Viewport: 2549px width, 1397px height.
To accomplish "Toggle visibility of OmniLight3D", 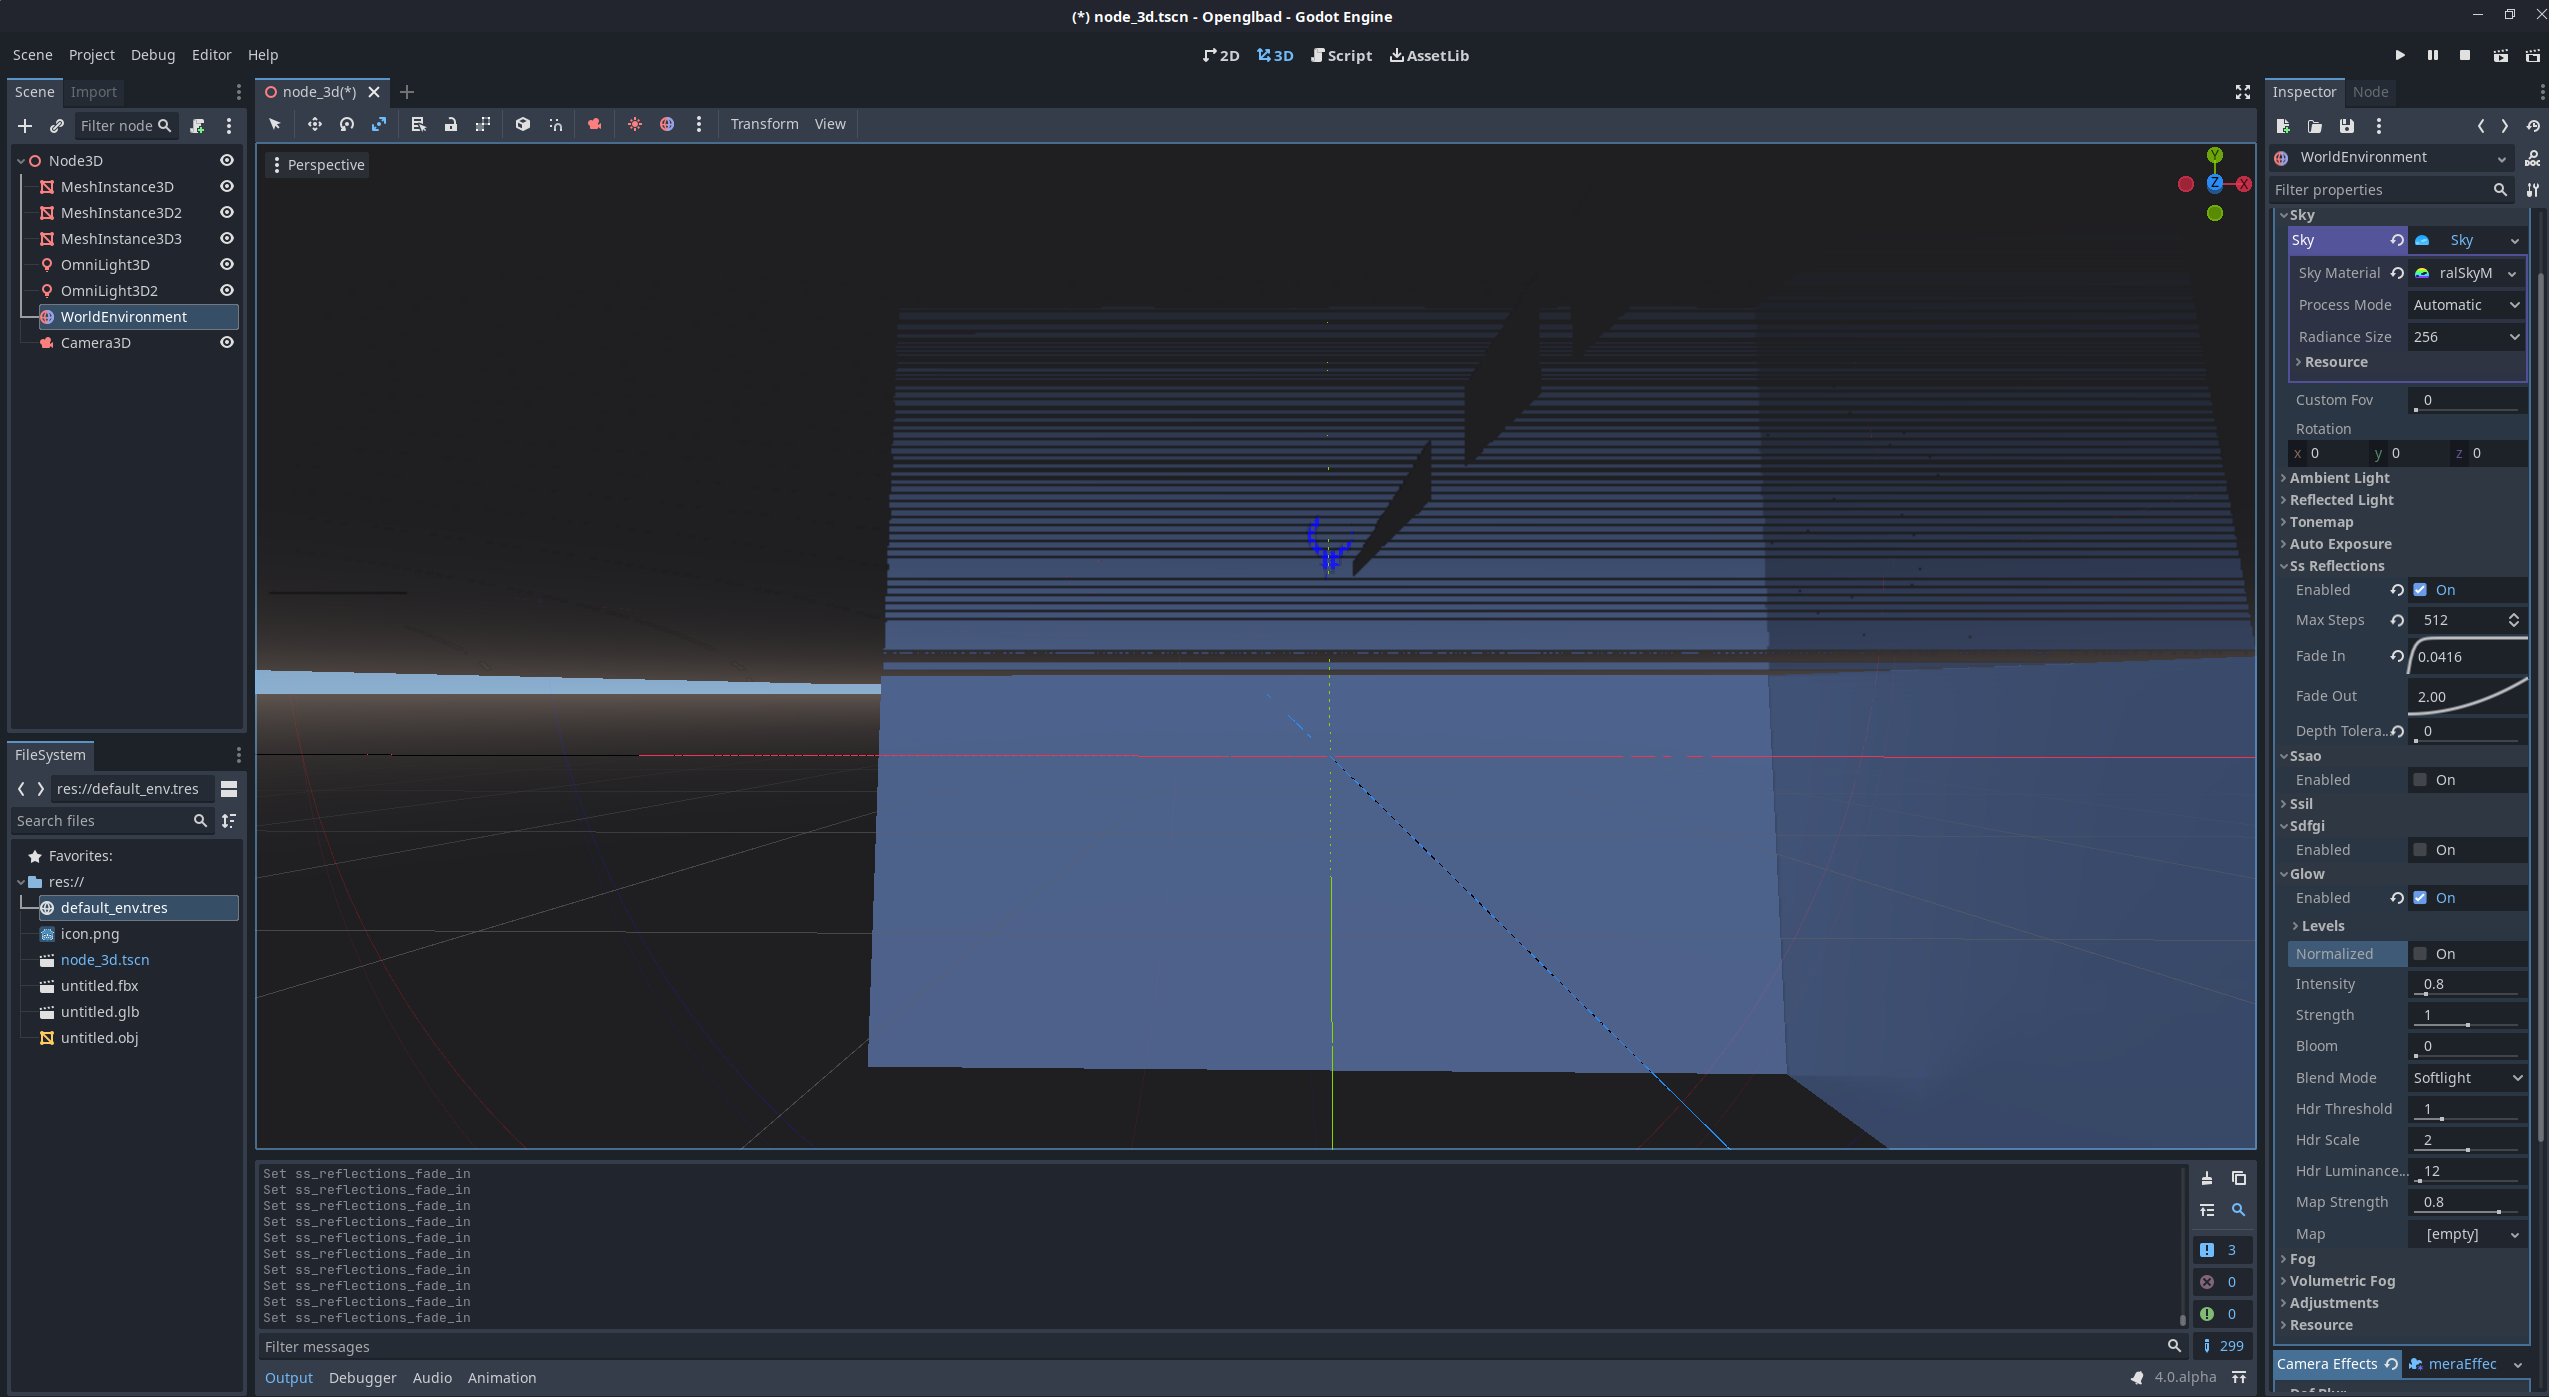I will click(x=227, y=264).
